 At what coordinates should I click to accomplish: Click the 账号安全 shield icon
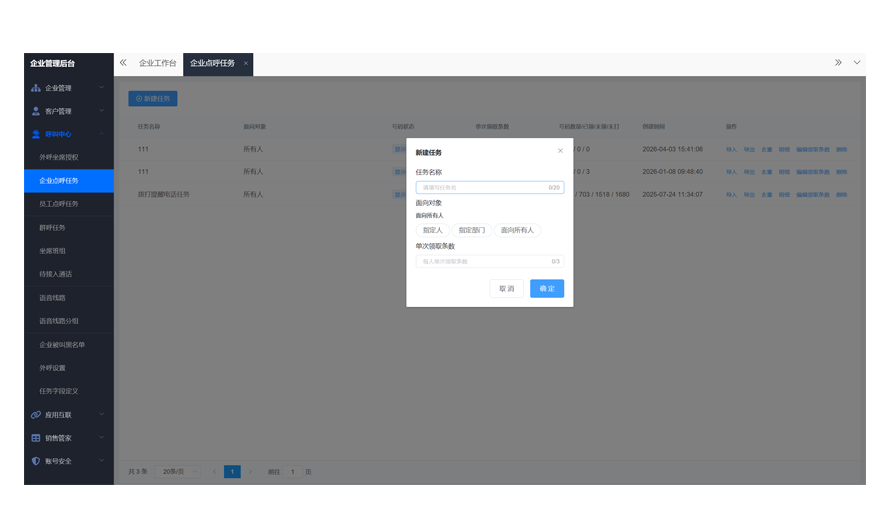tap(36, 461)
